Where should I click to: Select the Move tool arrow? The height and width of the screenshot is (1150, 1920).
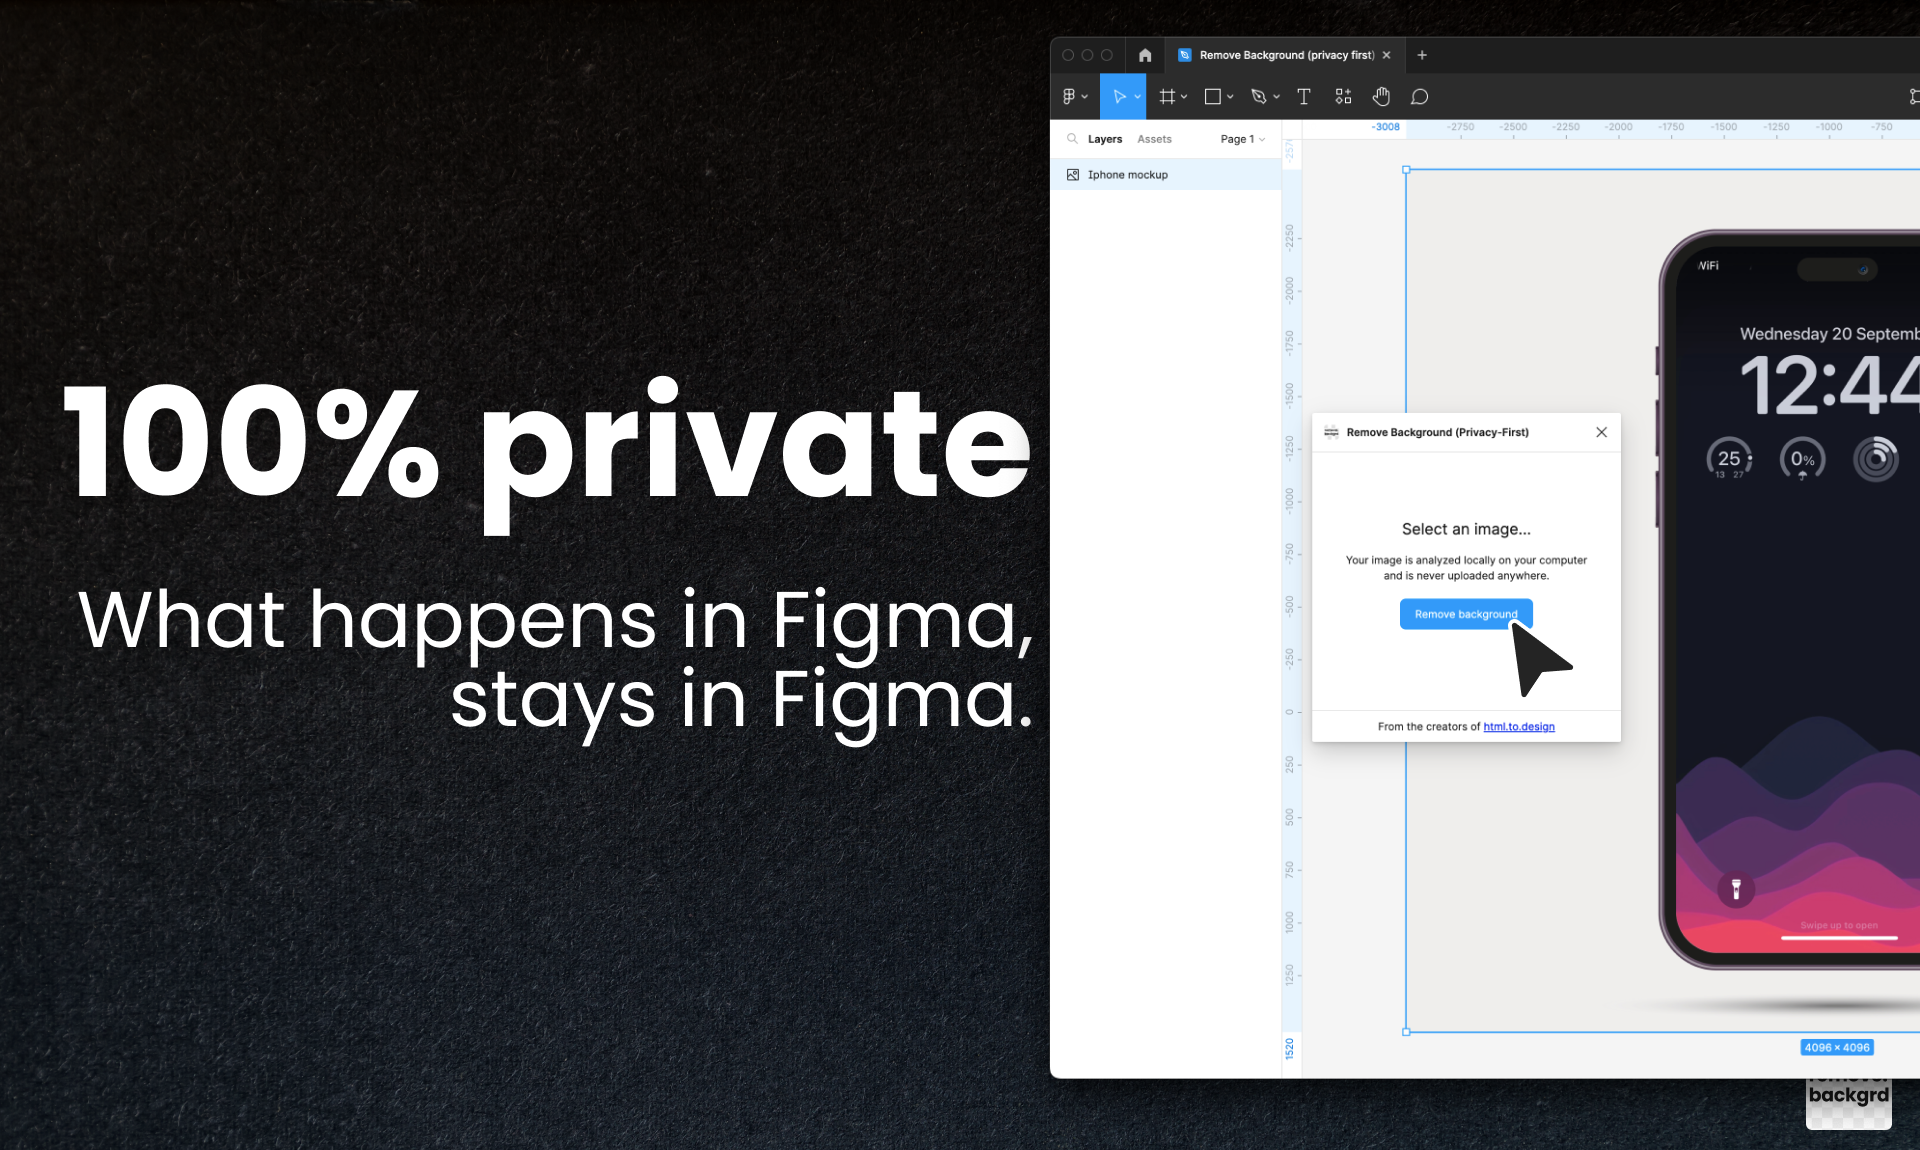coord(1118,97)
